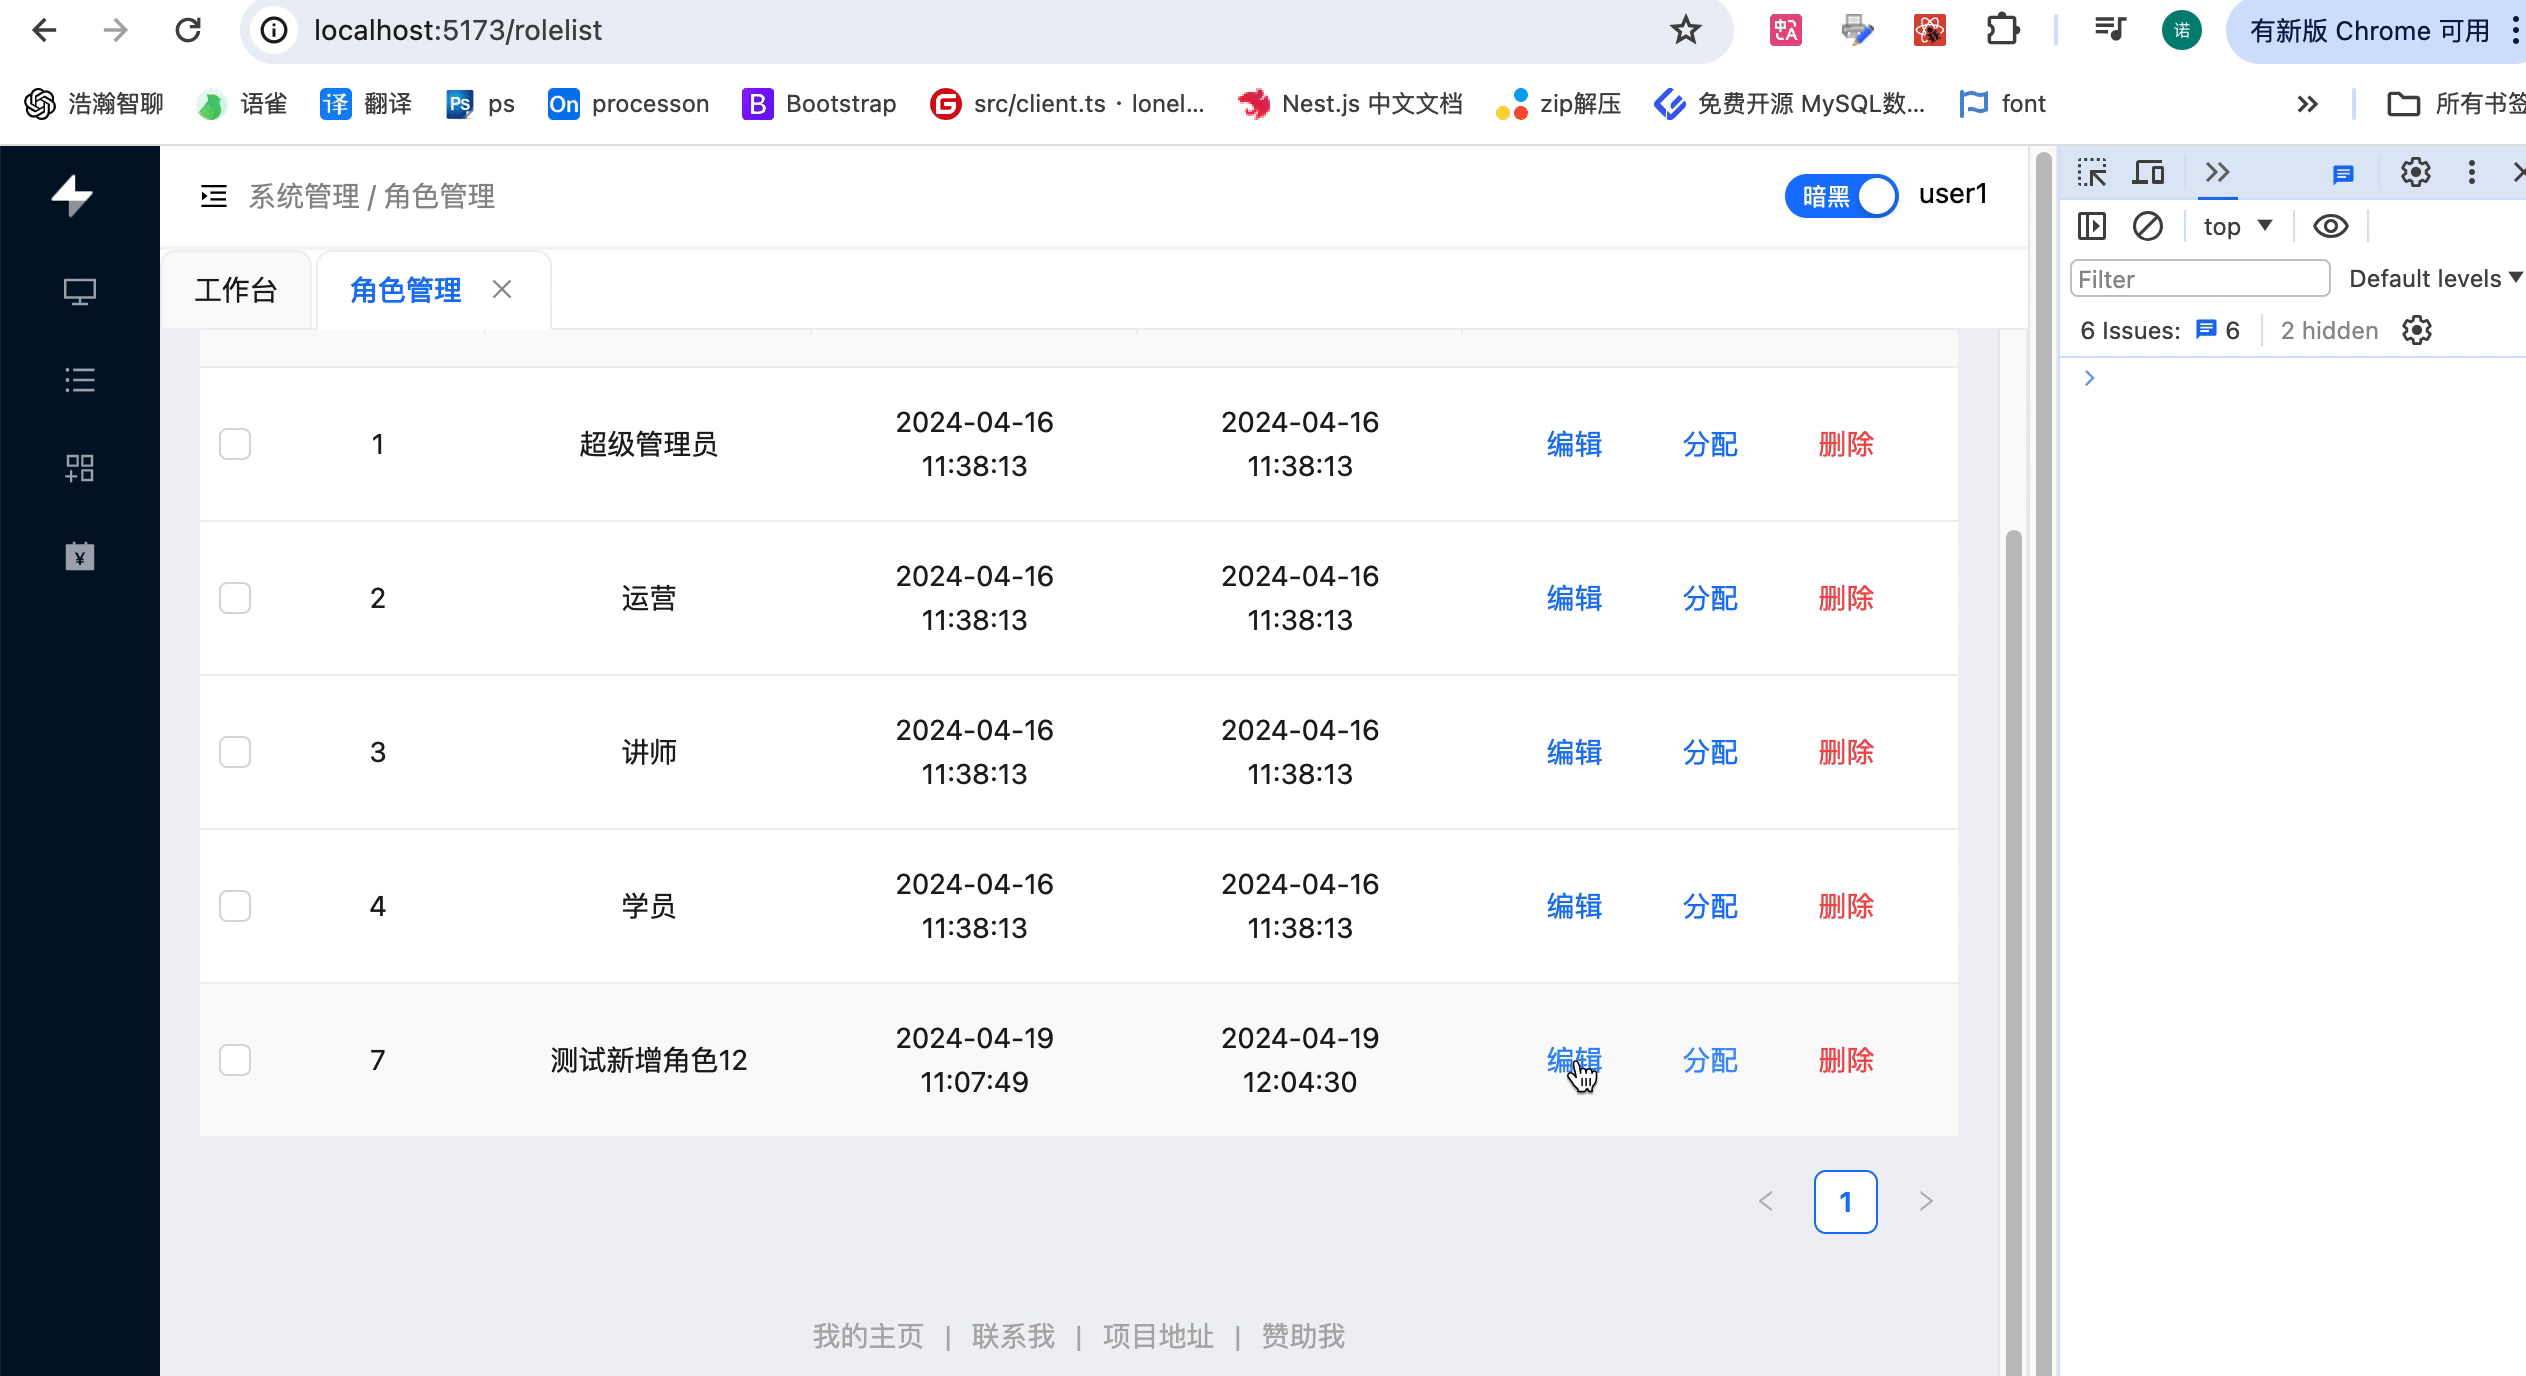The height and width of the screenshot is (1376, 2526).
Task: Expand the Default levels dropdown
Action: (x=2434, y=279)
